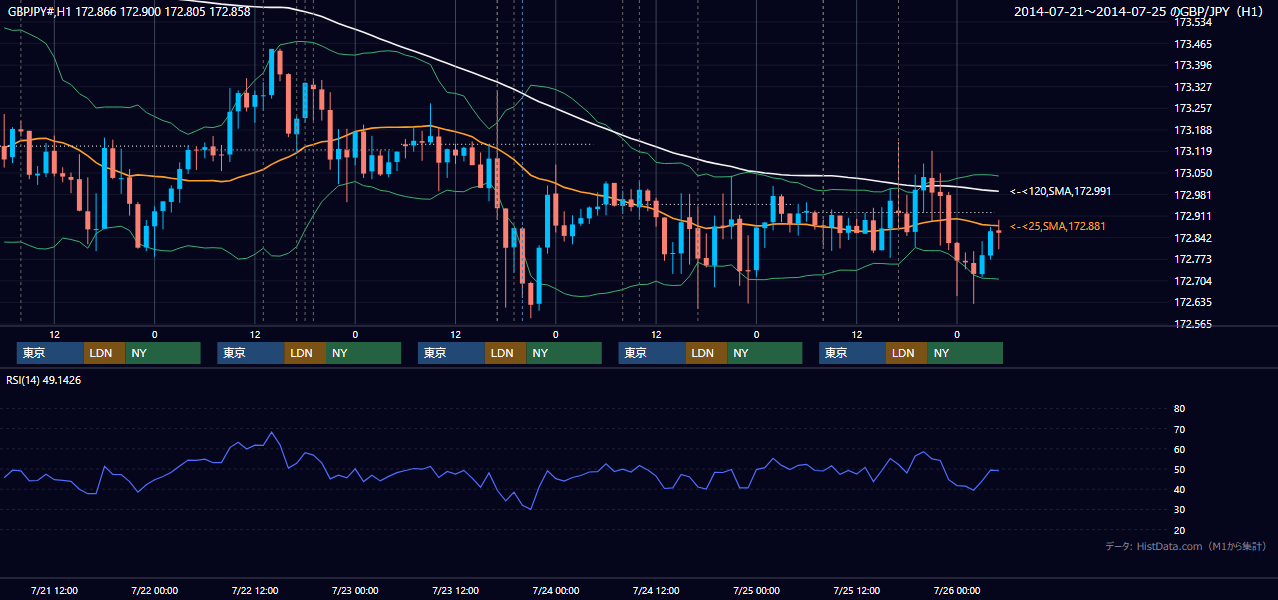Click the RSI scale value 50

[1179, 469]
